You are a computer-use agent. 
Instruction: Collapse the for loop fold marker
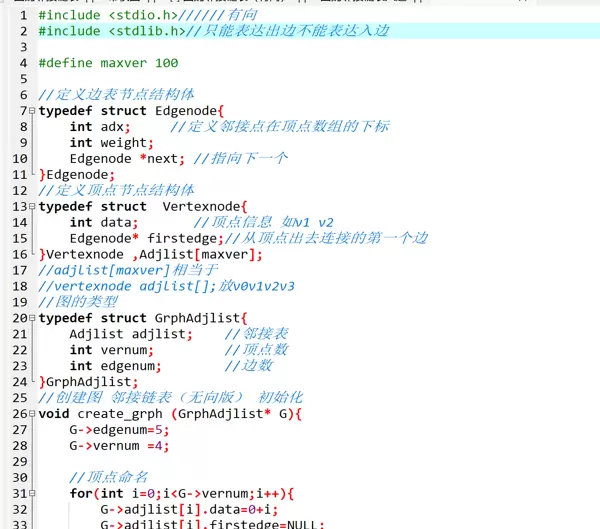point(33,493)
